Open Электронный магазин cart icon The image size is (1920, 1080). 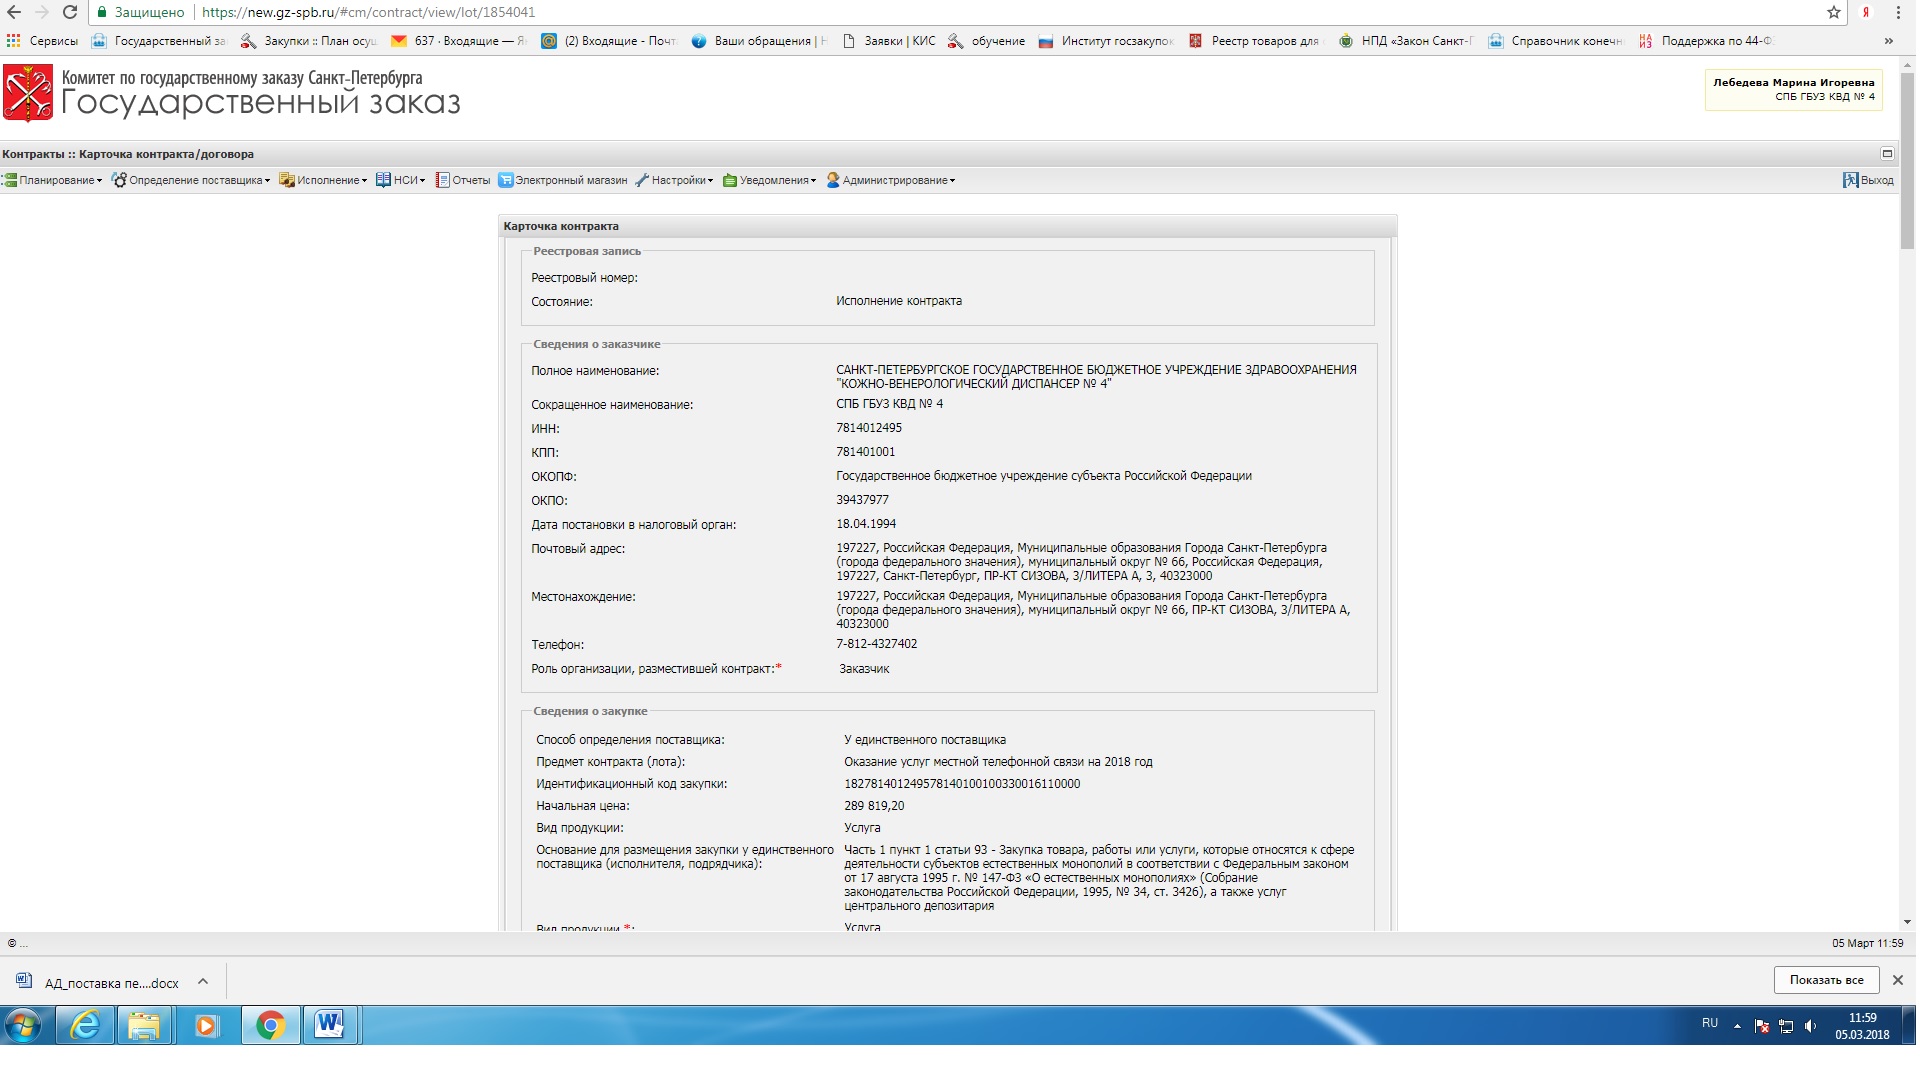tap(506, 181)
